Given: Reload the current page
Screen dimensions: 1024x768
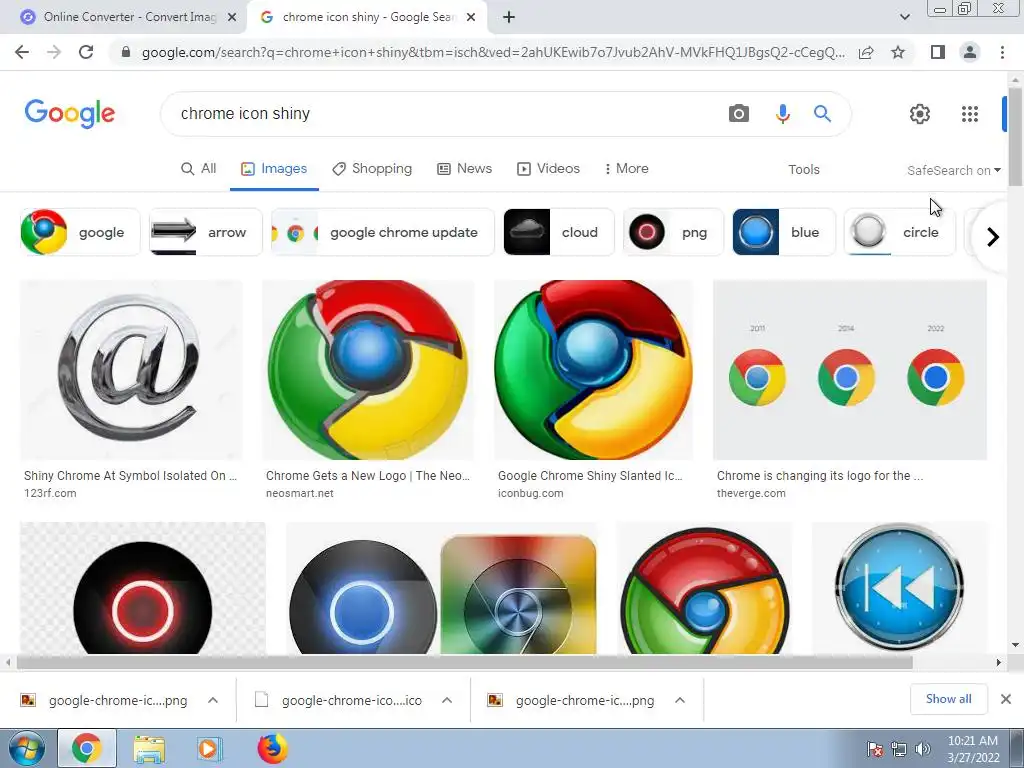Looking at the screenshot, I should (86, 52).
